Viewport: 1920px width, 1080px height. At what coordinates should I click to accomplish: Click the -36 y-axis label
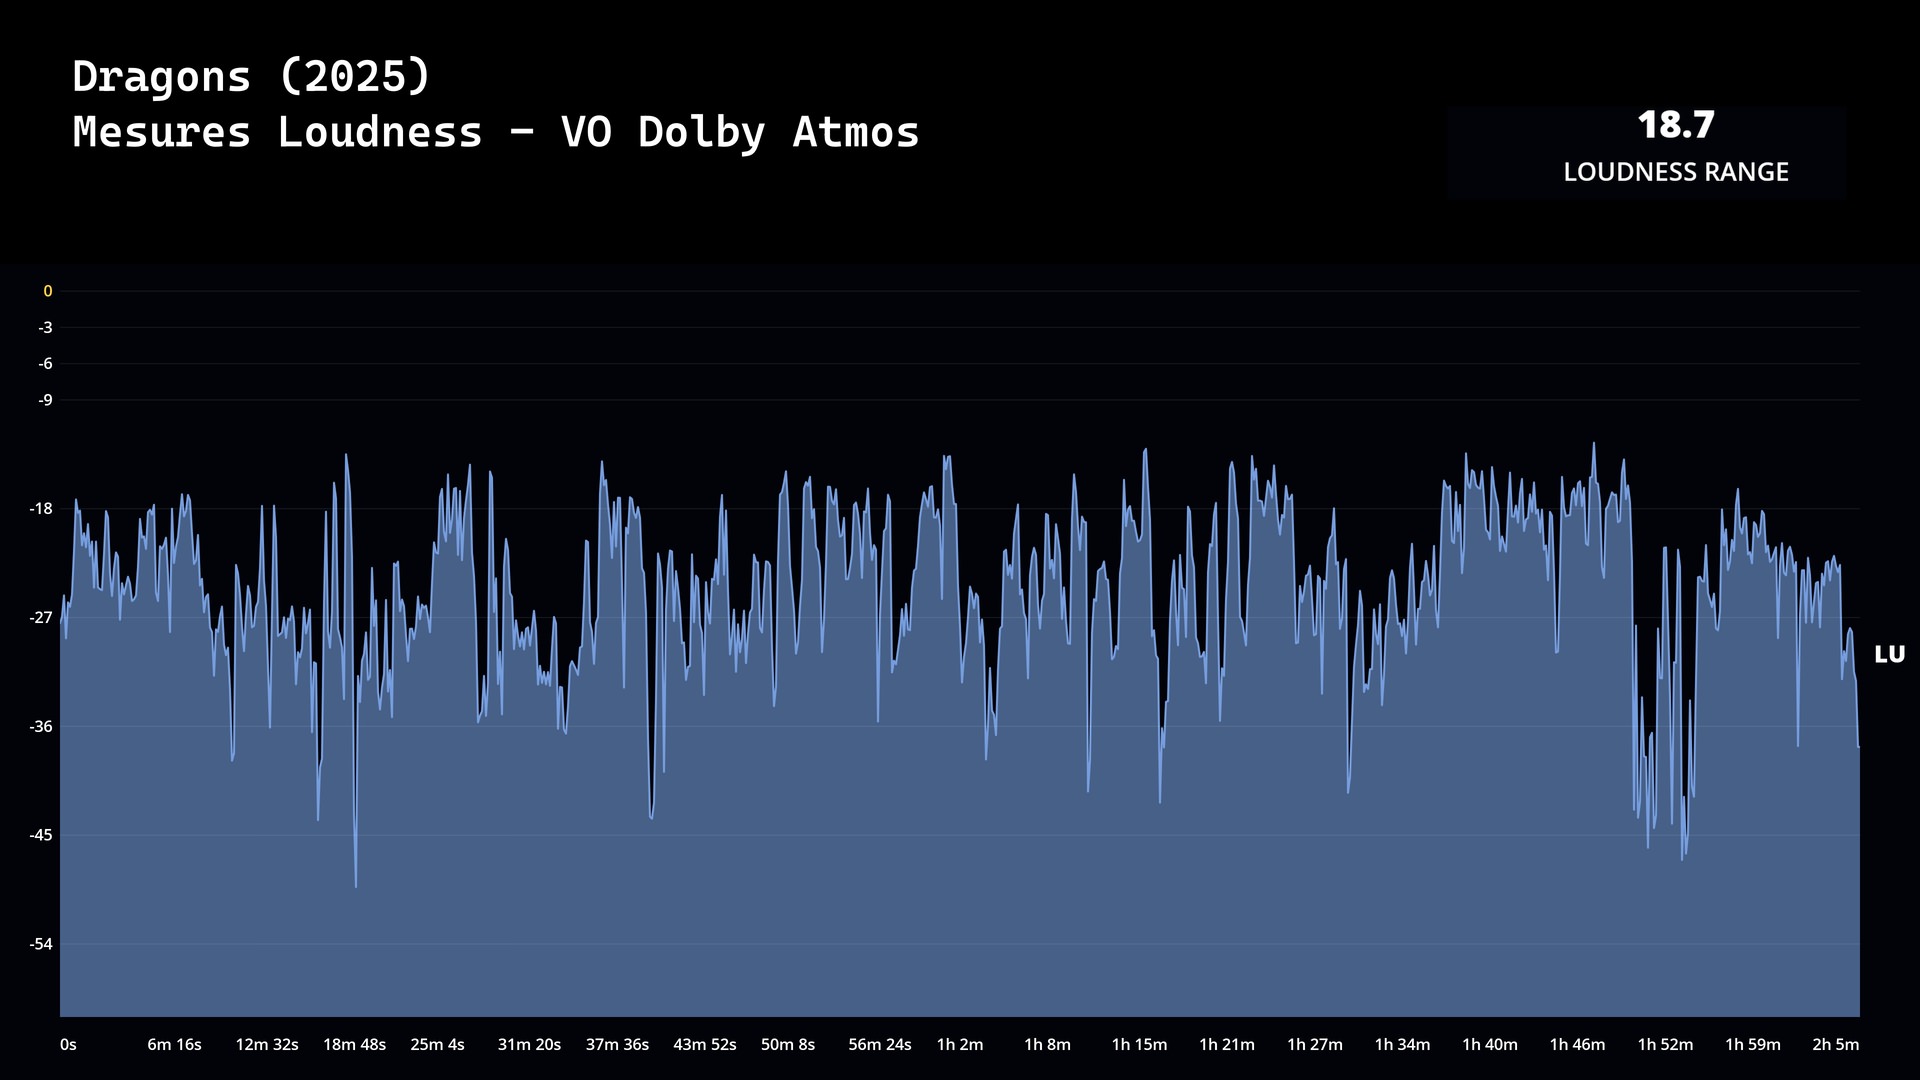41,727
